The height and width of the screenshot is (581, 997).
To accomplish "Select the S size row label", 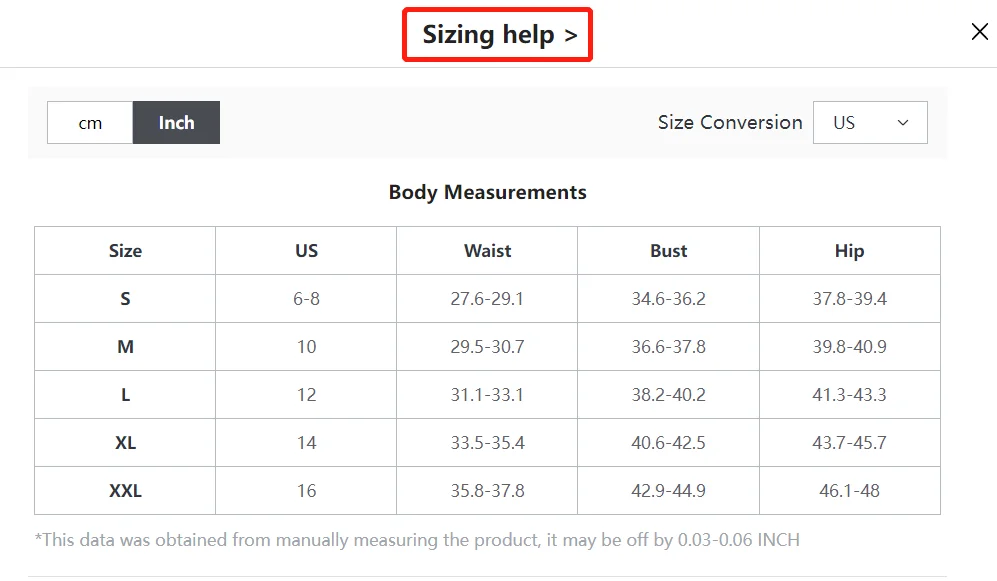I will pos(125,299).
